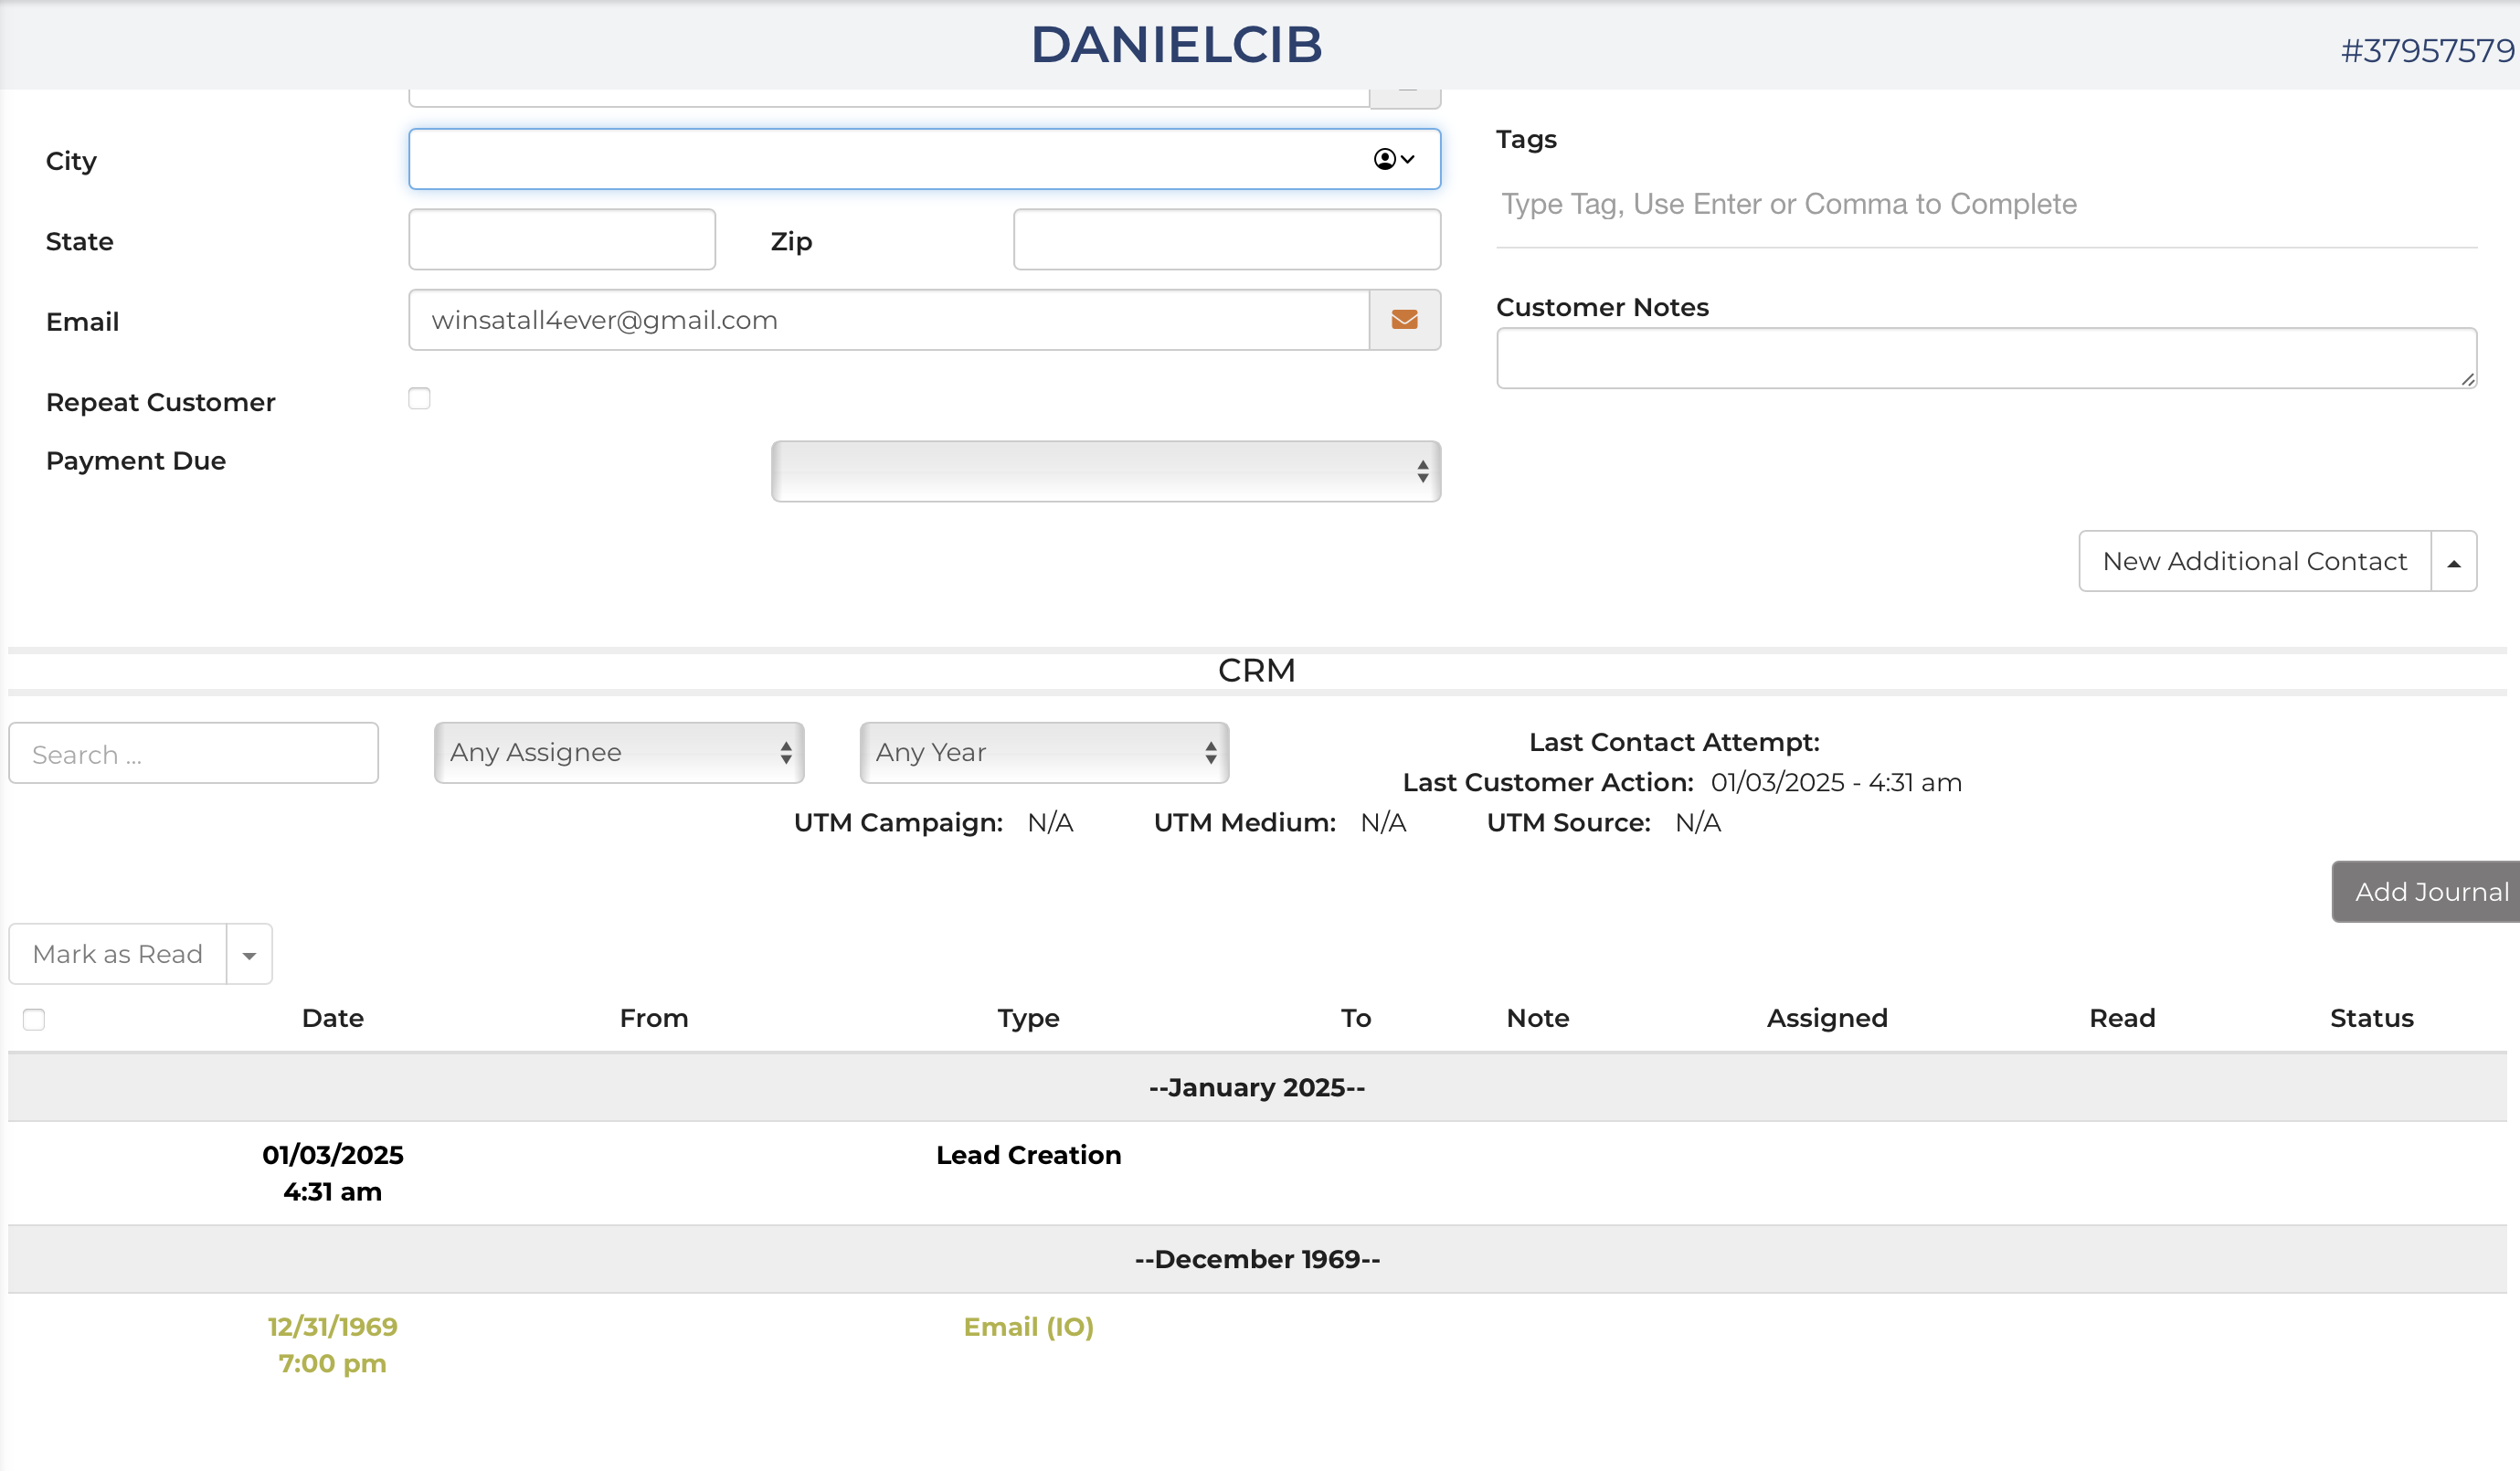Click the Zip input field

click(x=1226, y=240)
